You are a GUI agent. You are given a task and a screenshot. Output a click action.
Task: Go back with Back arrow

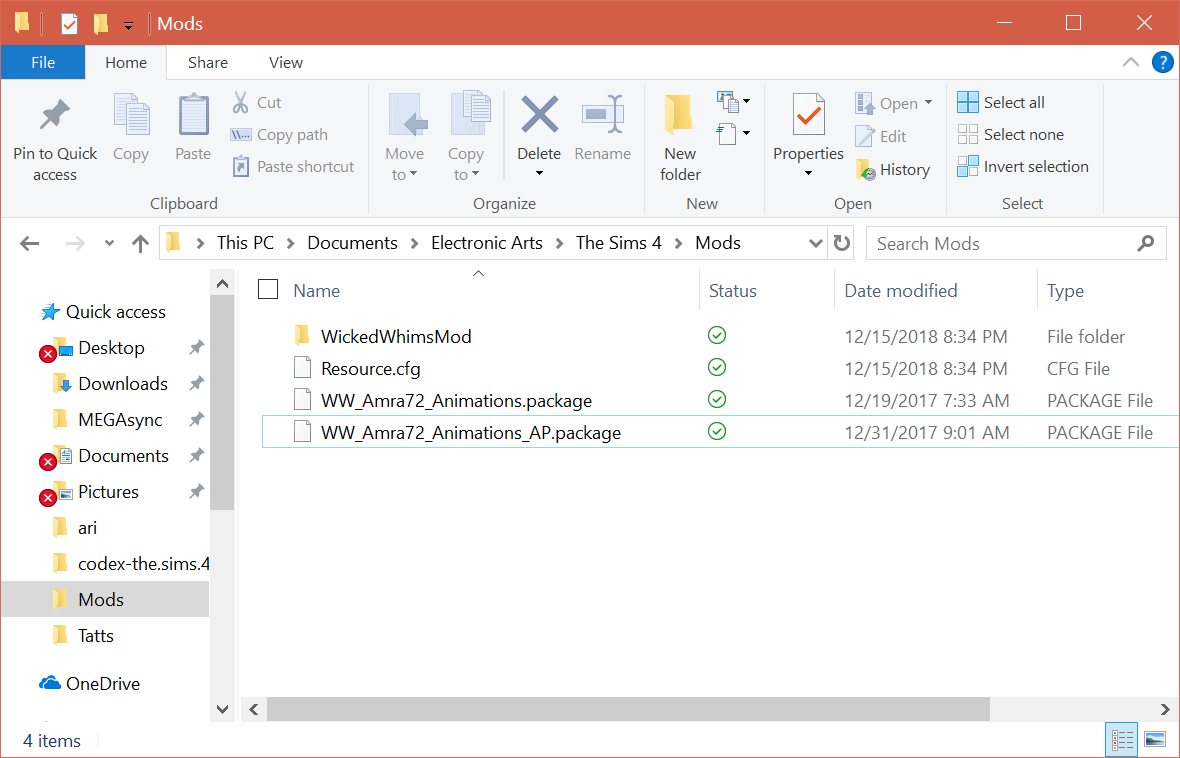click(29, 243)
